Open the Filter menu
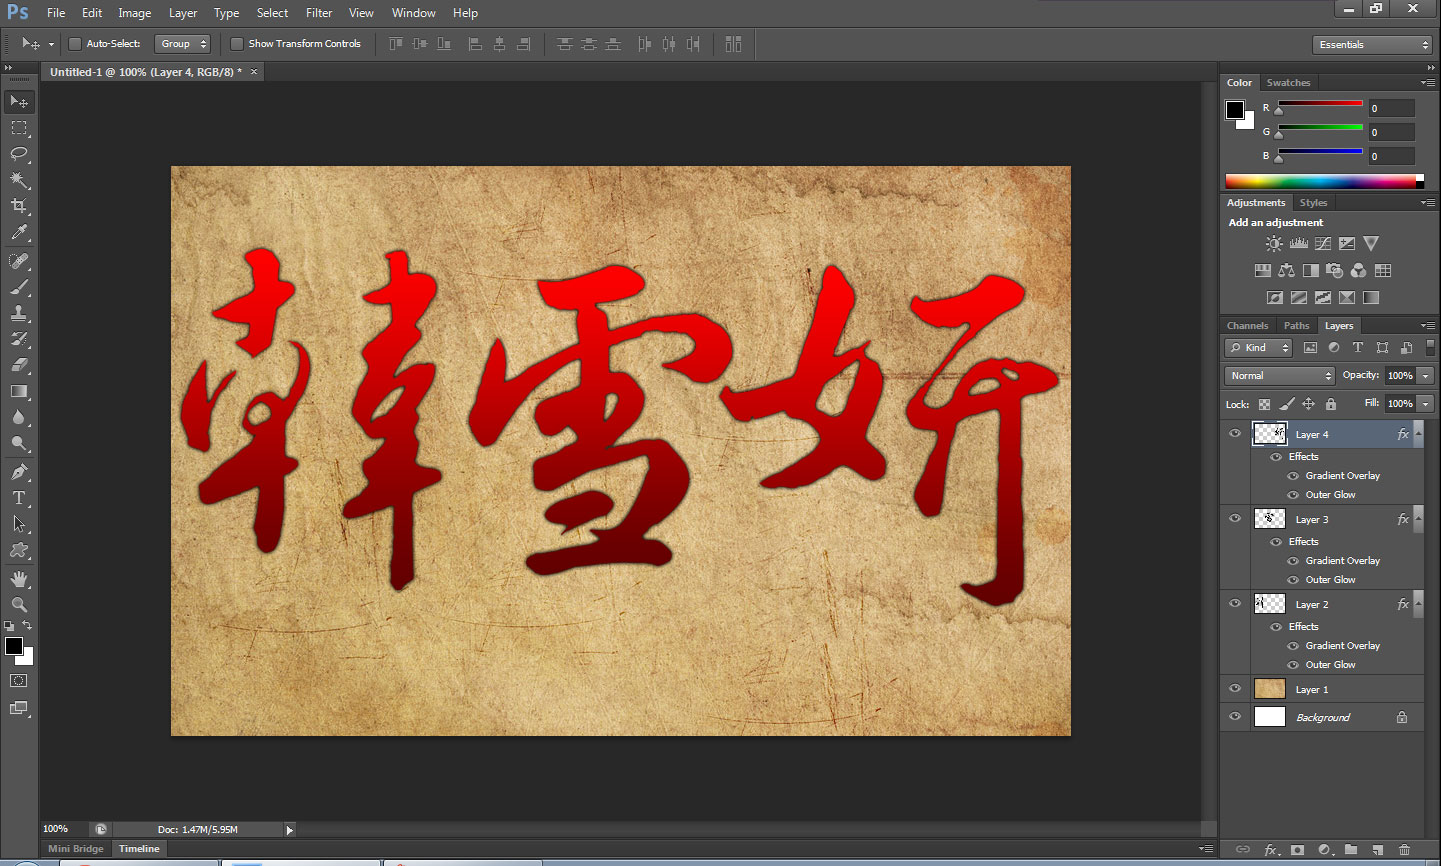Screen dimensions: 1441x866 319,13
